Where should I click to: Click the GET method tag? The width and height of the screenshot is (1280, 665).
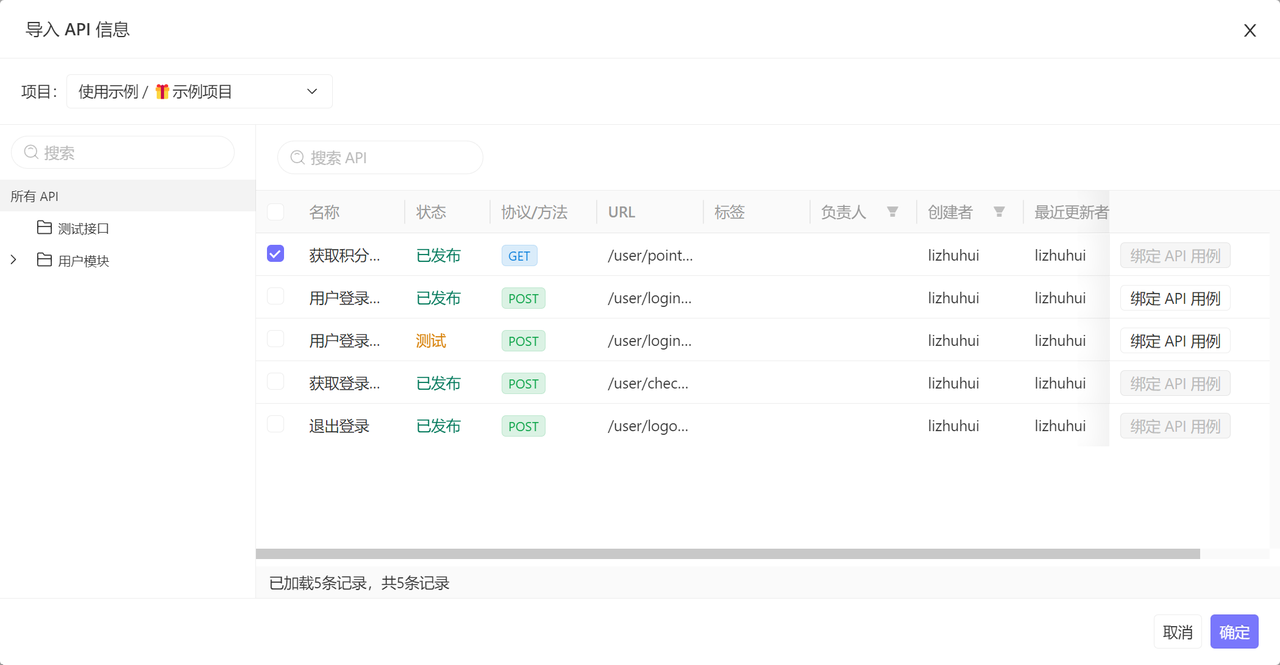[x=519, y=255]
